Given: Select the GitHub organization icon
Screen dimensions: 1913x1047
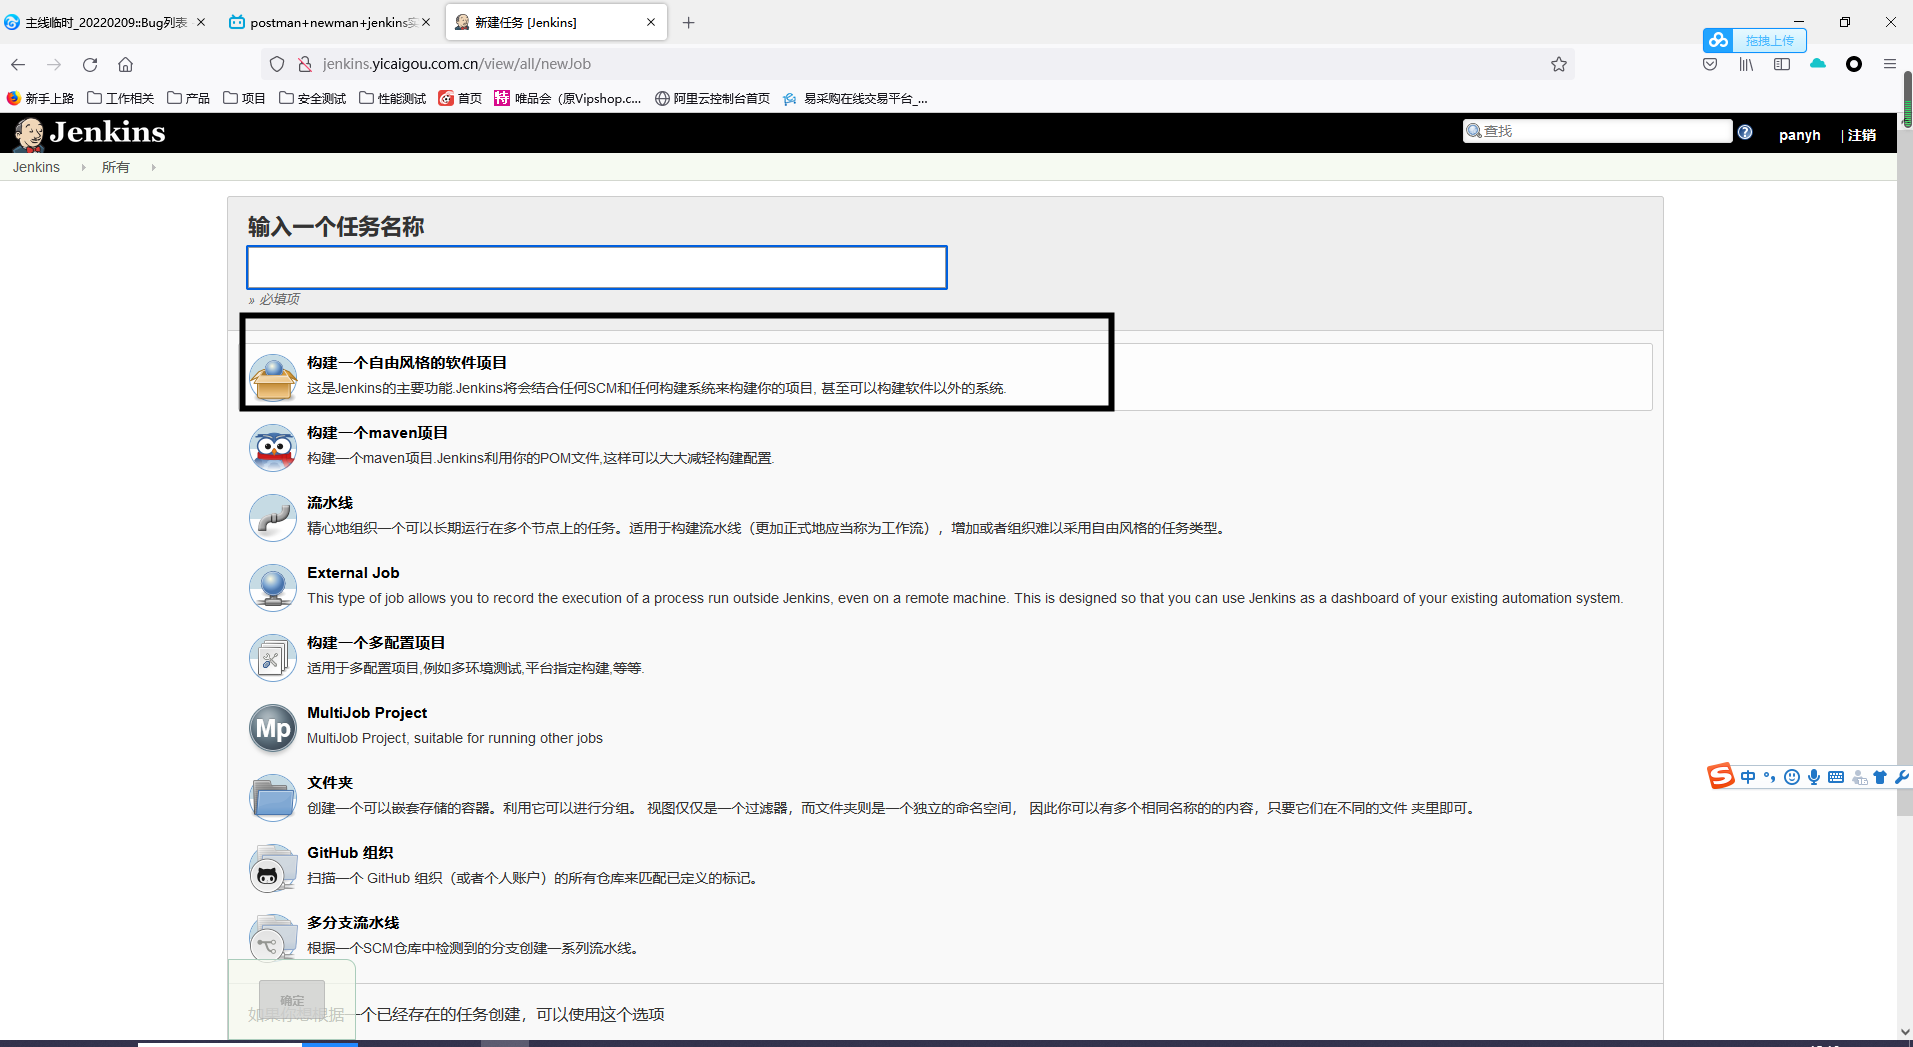Looking at the screenshot, I should [x=272, y=868].
